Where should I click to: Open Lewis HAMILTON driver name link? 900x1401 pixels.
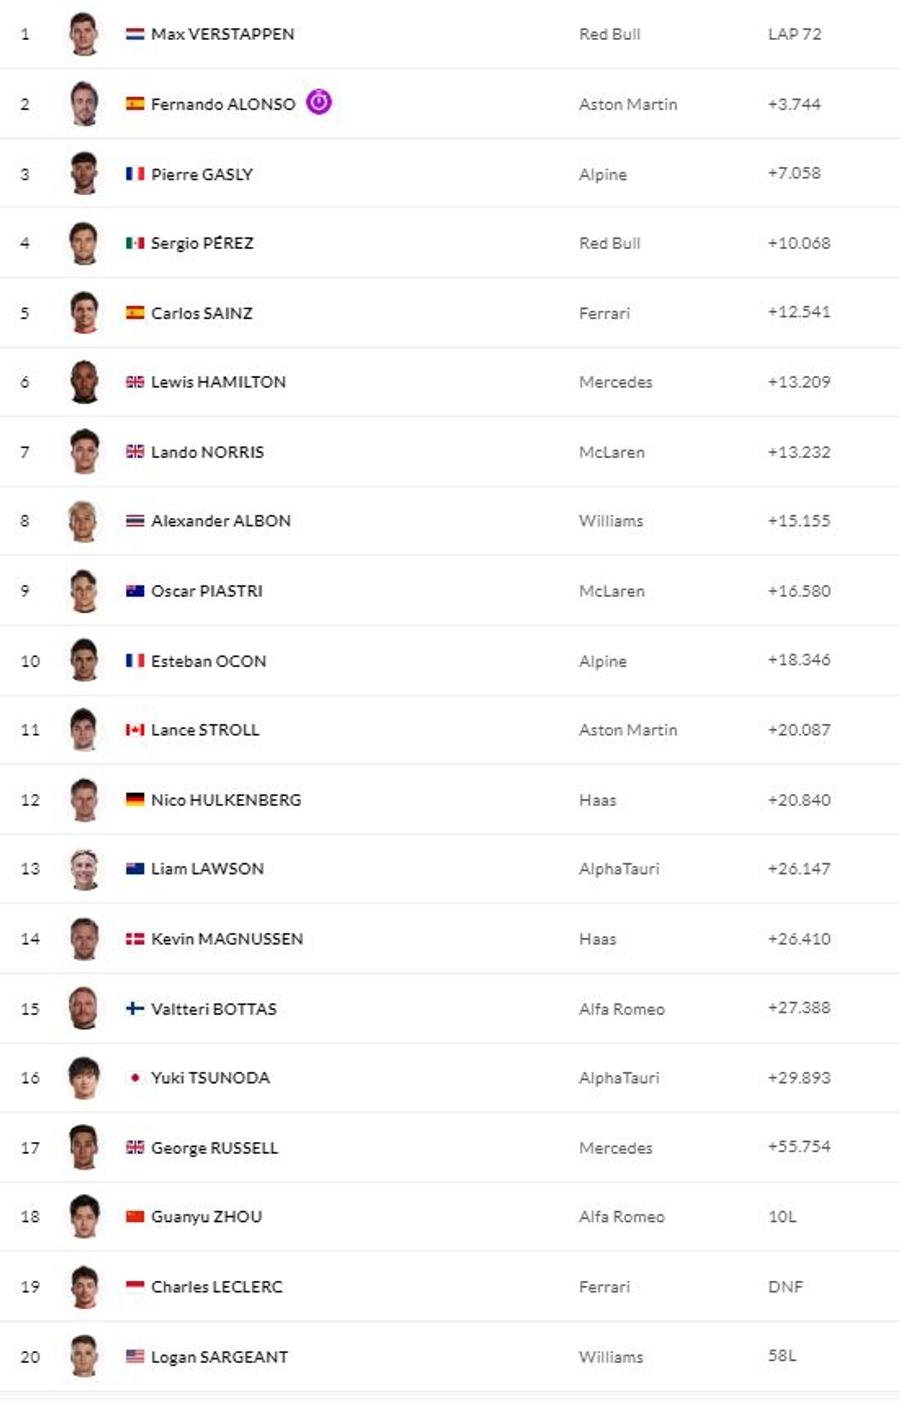coord(218,382)
